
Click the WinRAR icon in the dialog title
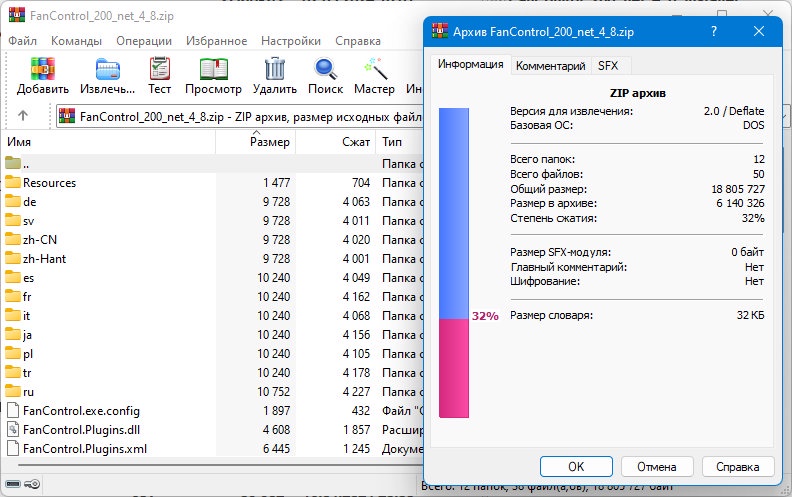pos(440,31)
